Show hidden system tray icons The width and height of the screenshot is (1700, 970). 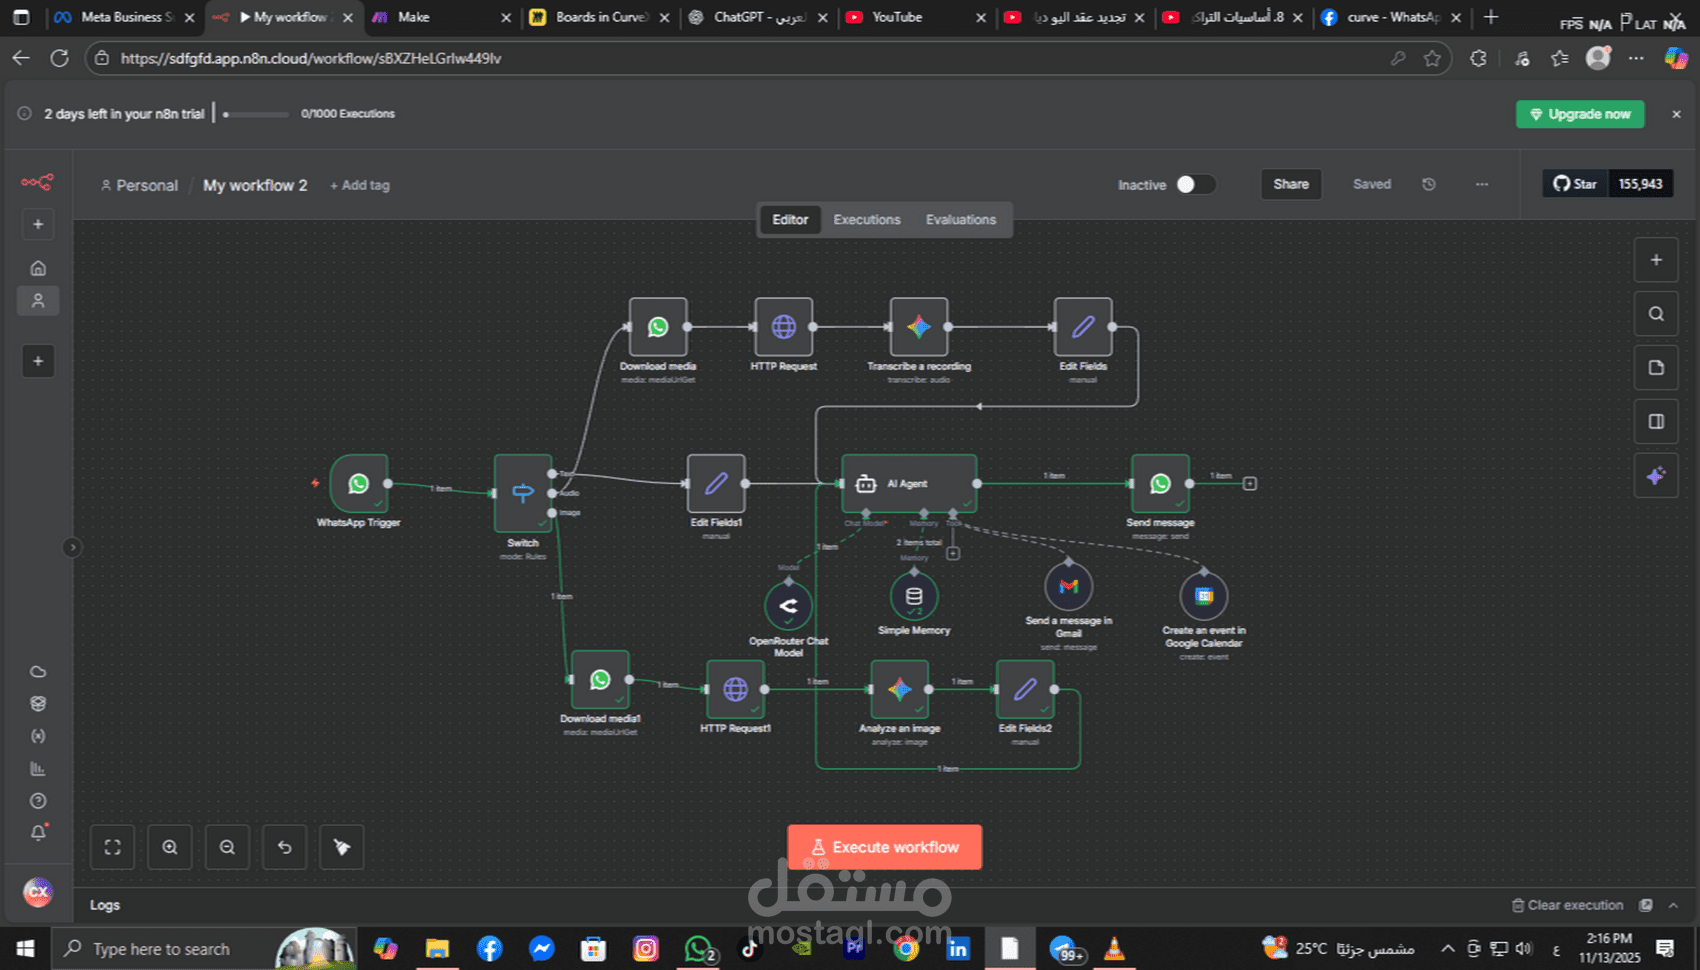[x=1447, y=948]
